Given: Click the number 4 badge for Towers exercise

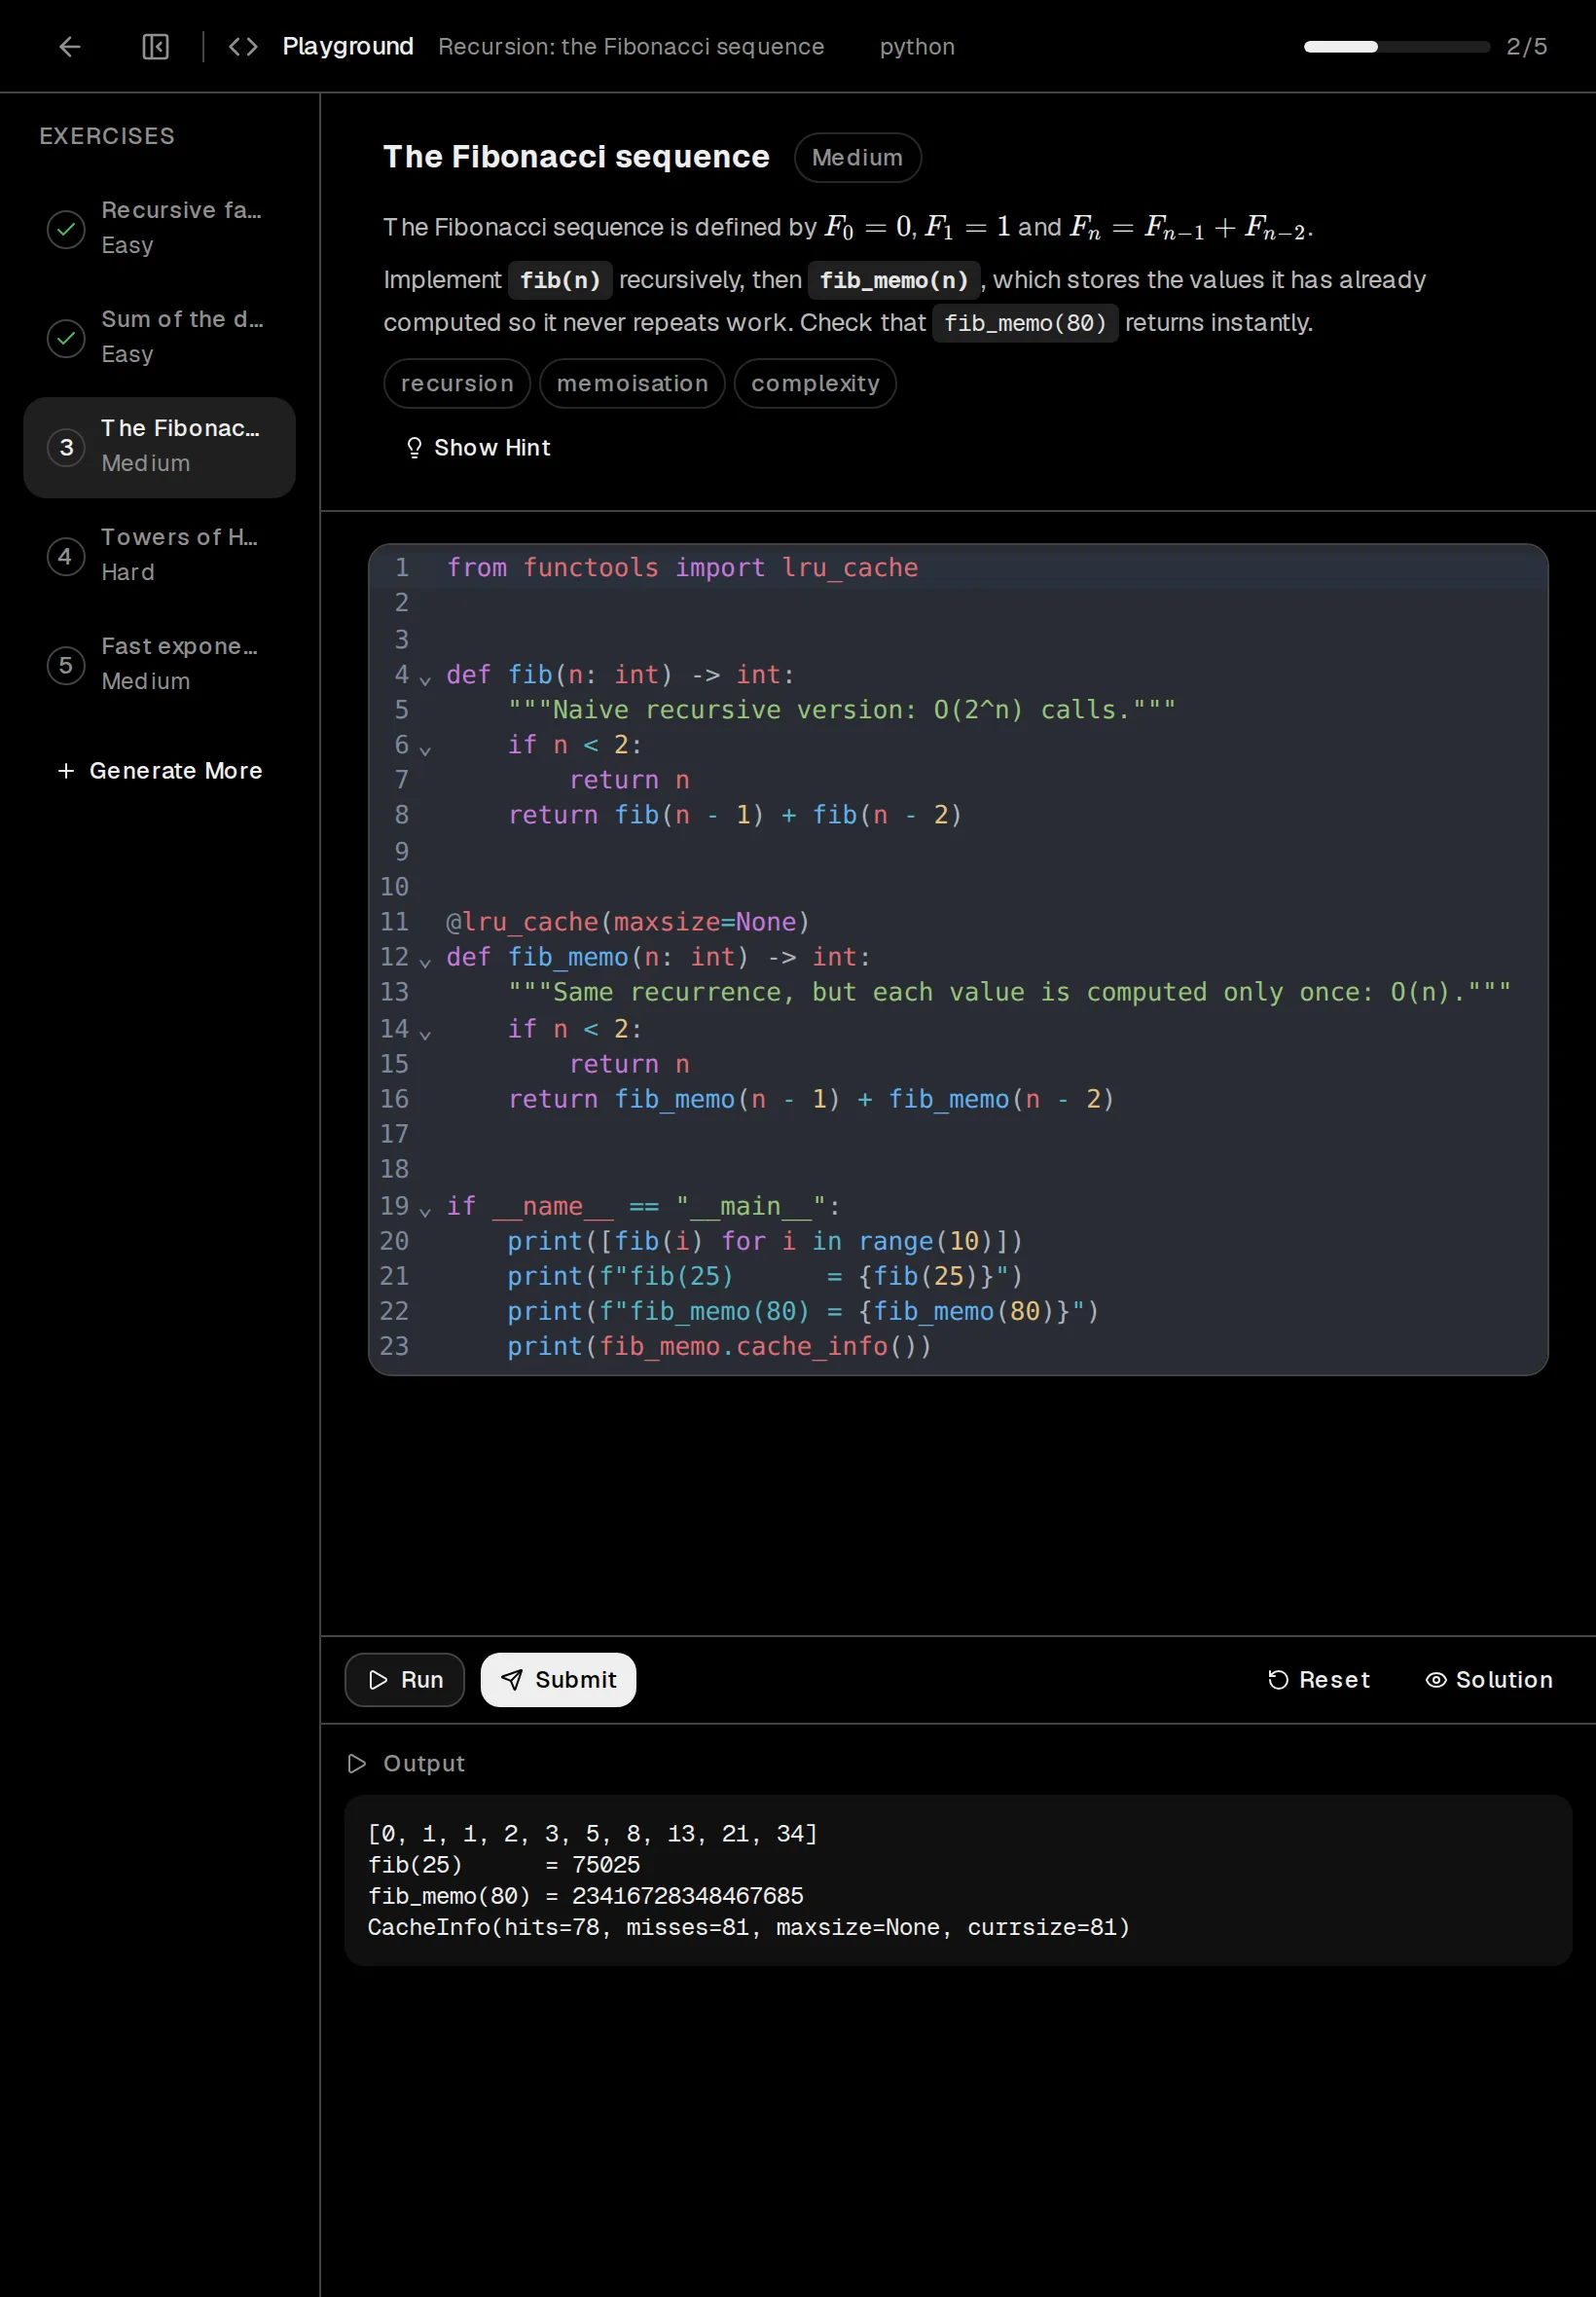Looking at the screenshot, I should click(66, 556).
